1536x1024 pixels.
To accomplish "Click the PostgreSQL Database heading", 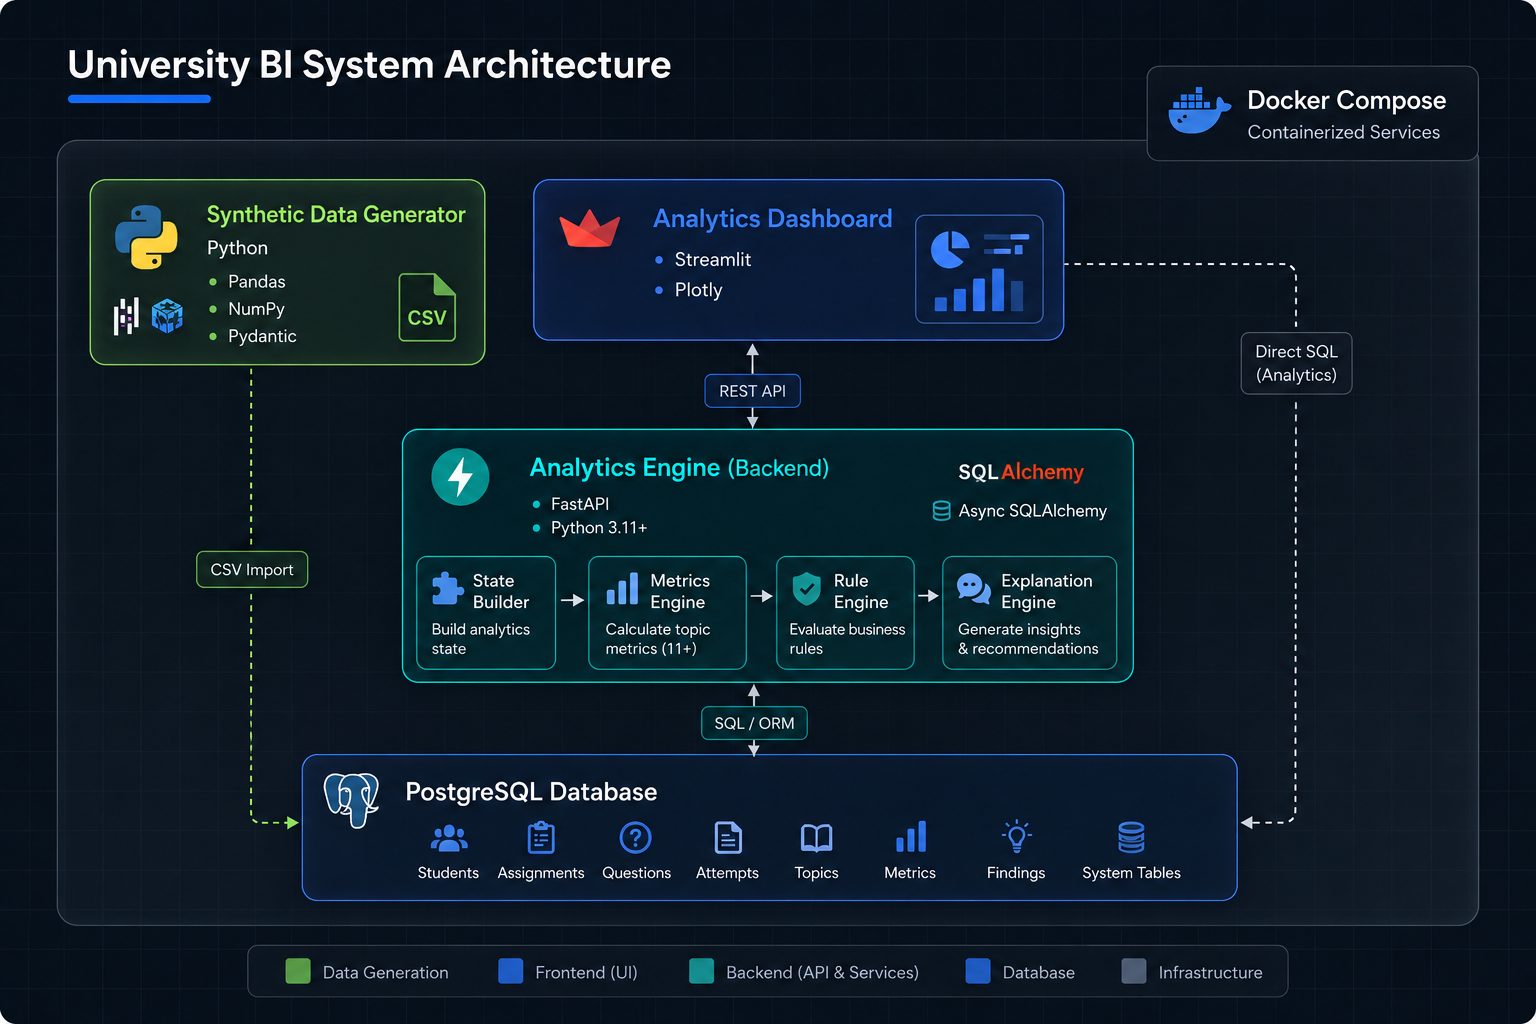I will click(531, 792).
